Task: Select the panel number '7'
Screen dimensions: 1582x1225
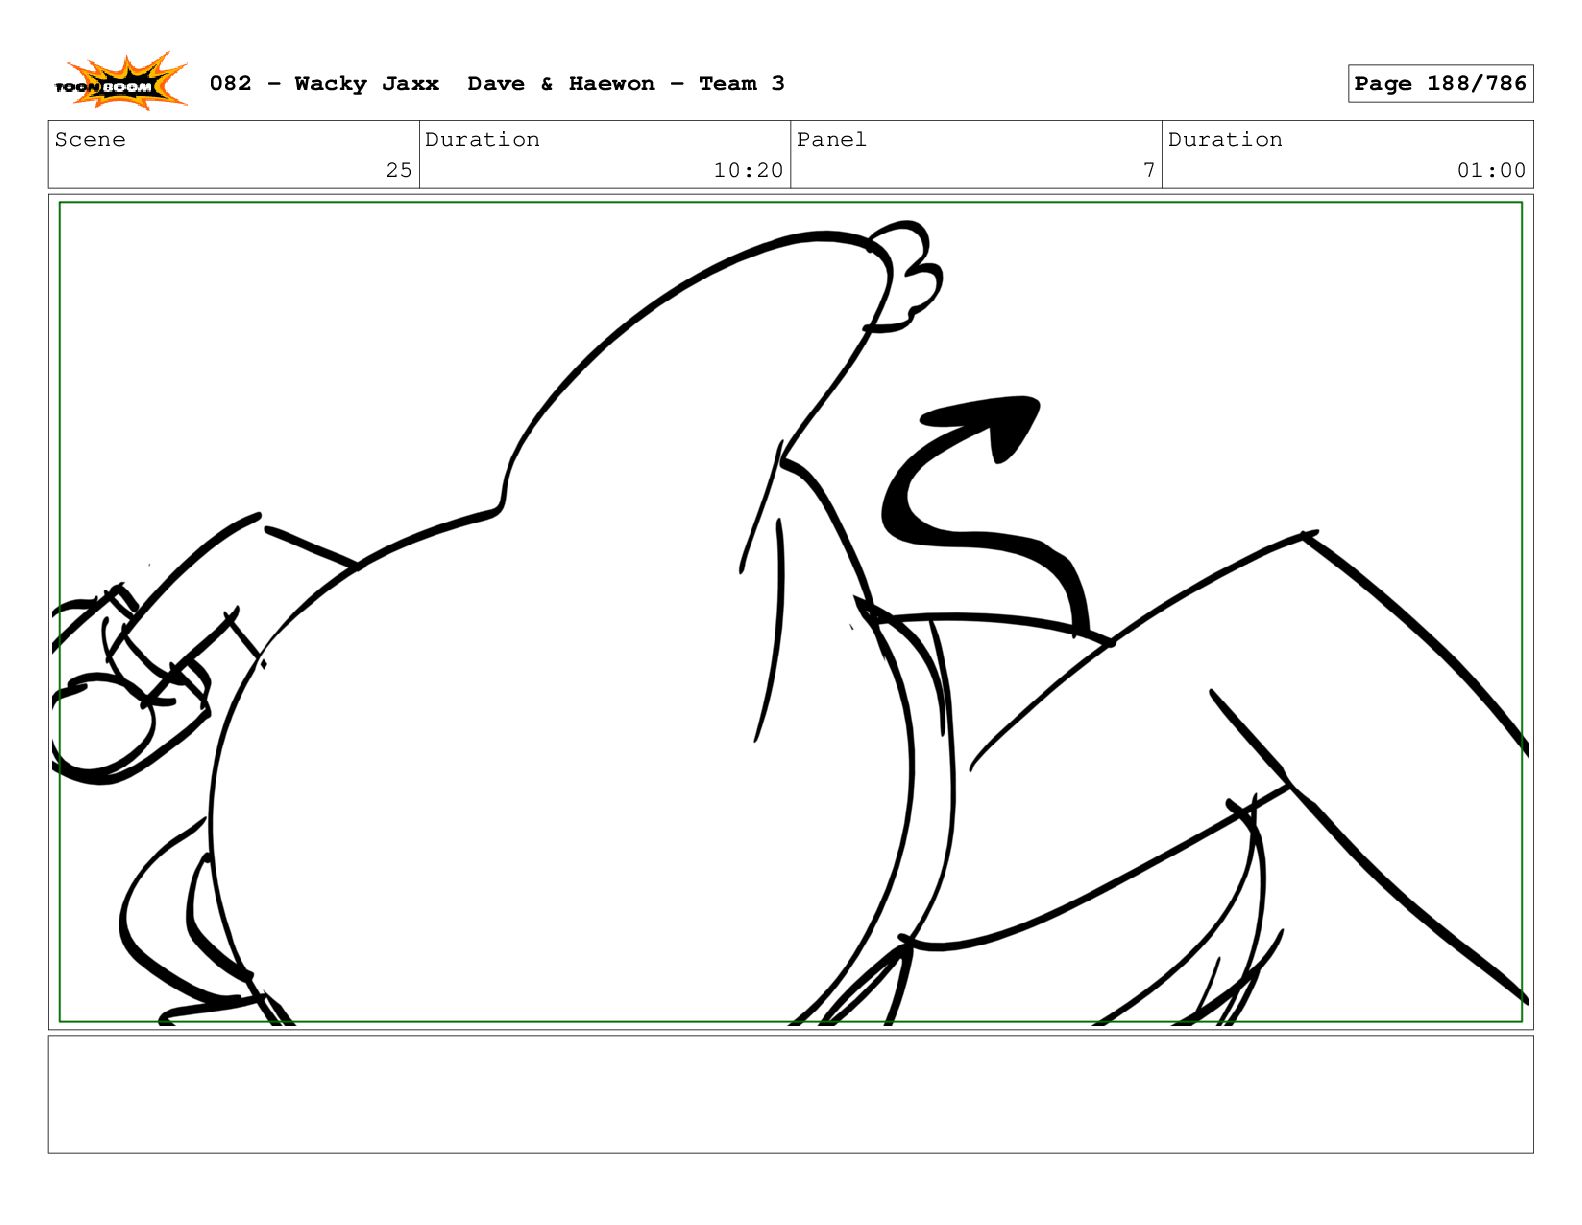Action: (x=1149, y=170)
